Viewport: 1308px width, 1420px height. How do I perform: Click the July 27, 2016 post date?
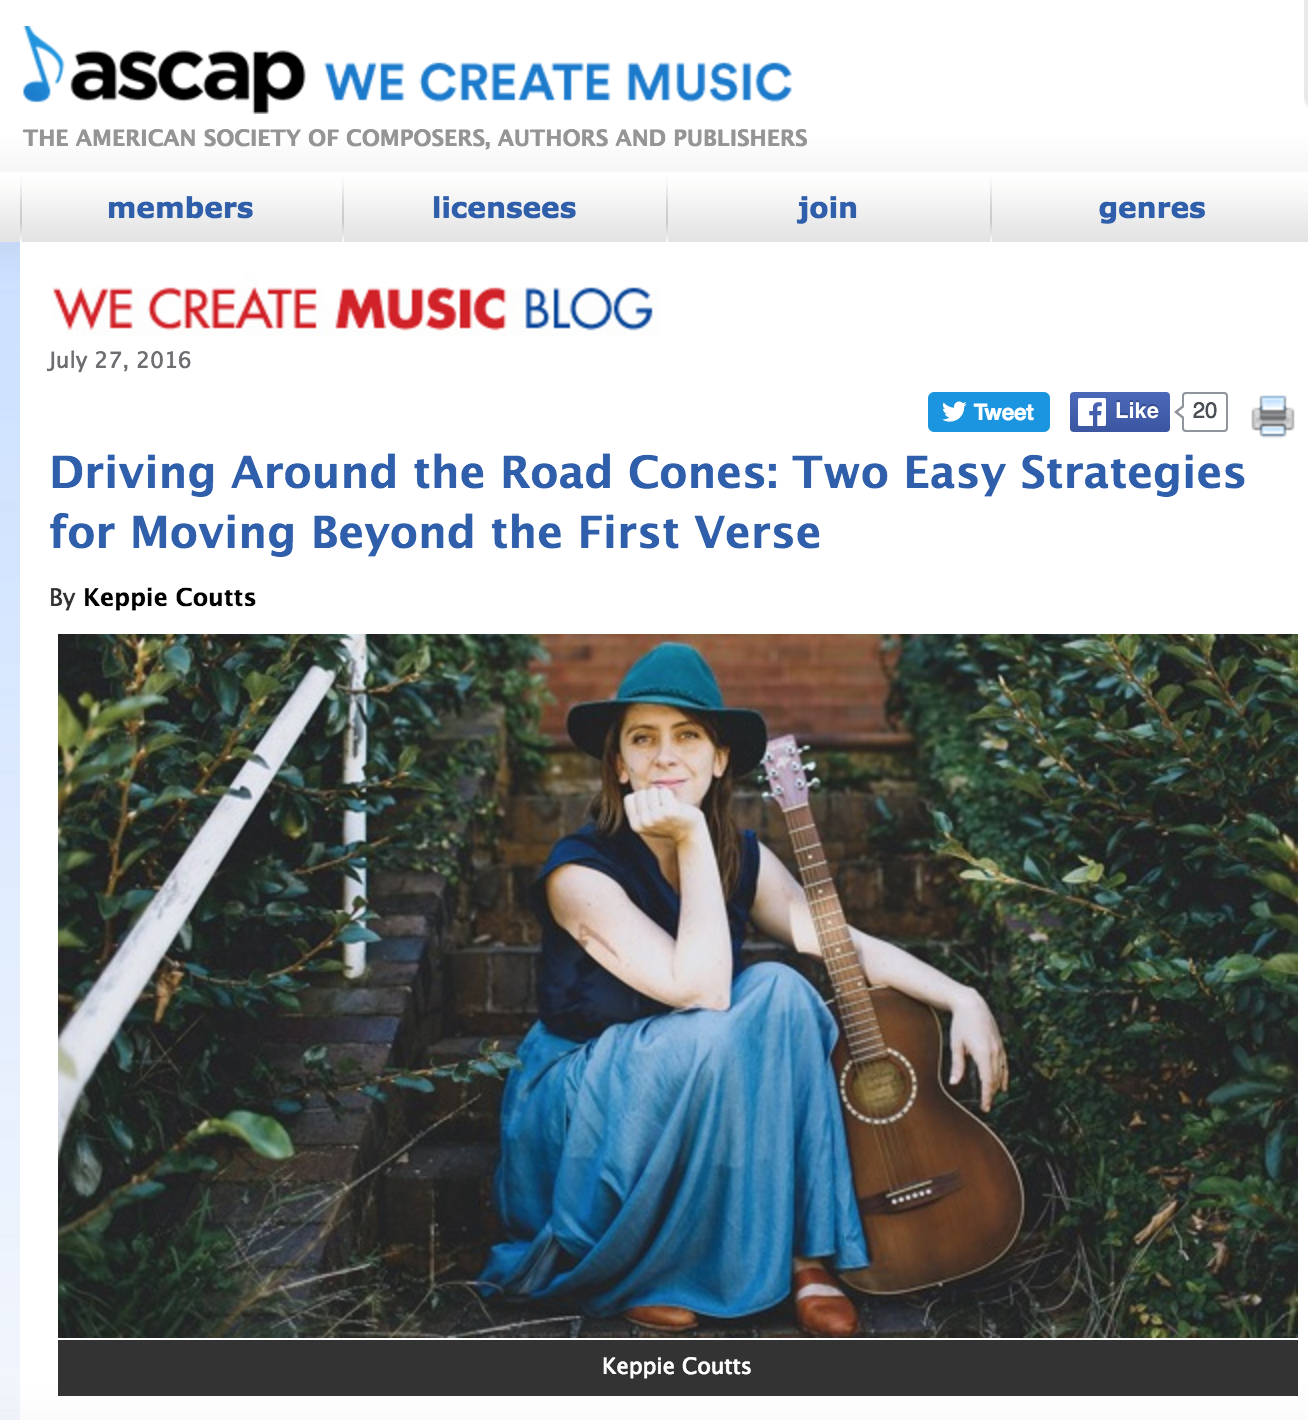[120, 360]
